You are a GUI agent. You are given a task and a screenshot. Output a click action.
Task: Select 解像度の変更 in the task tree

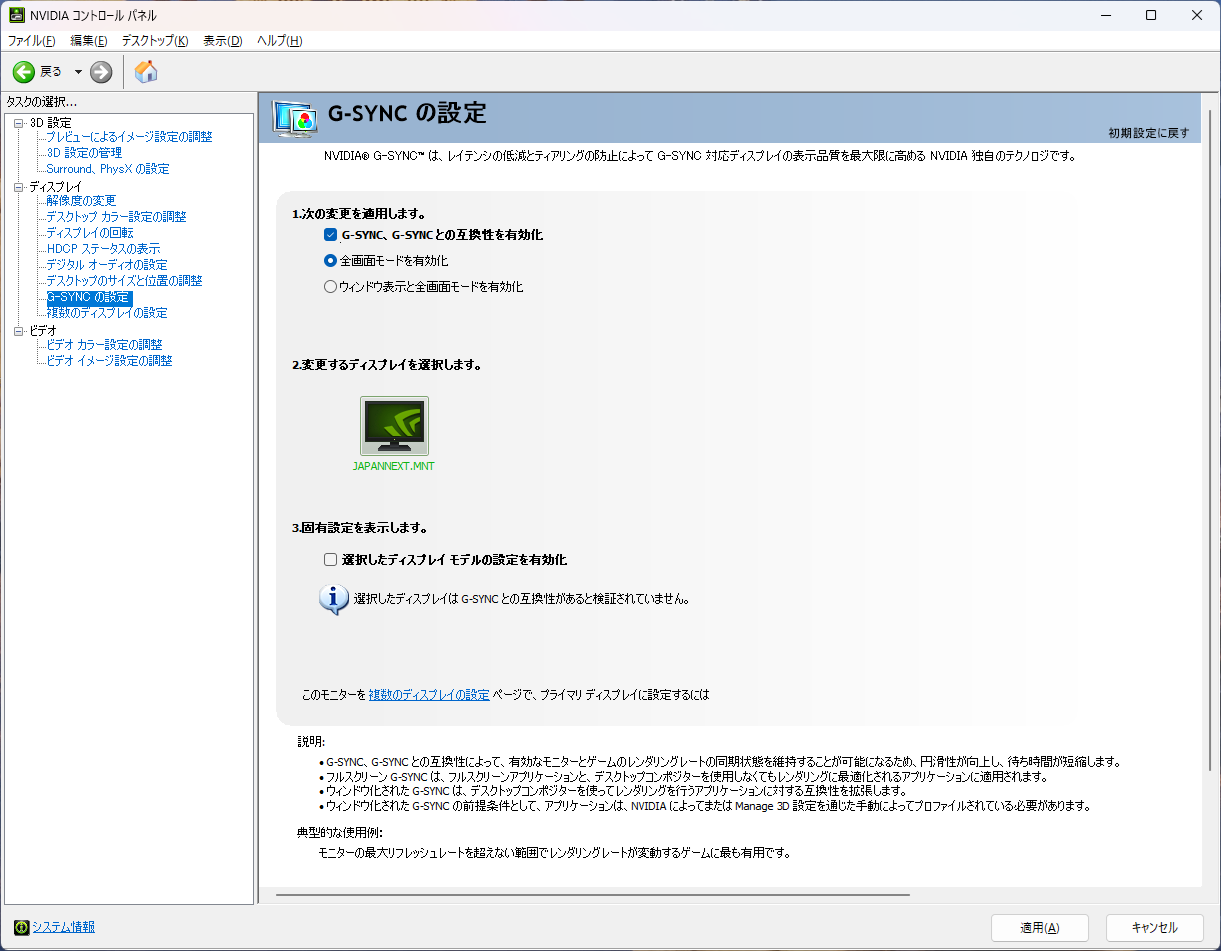pyautogui.click(x=81, y=201)
